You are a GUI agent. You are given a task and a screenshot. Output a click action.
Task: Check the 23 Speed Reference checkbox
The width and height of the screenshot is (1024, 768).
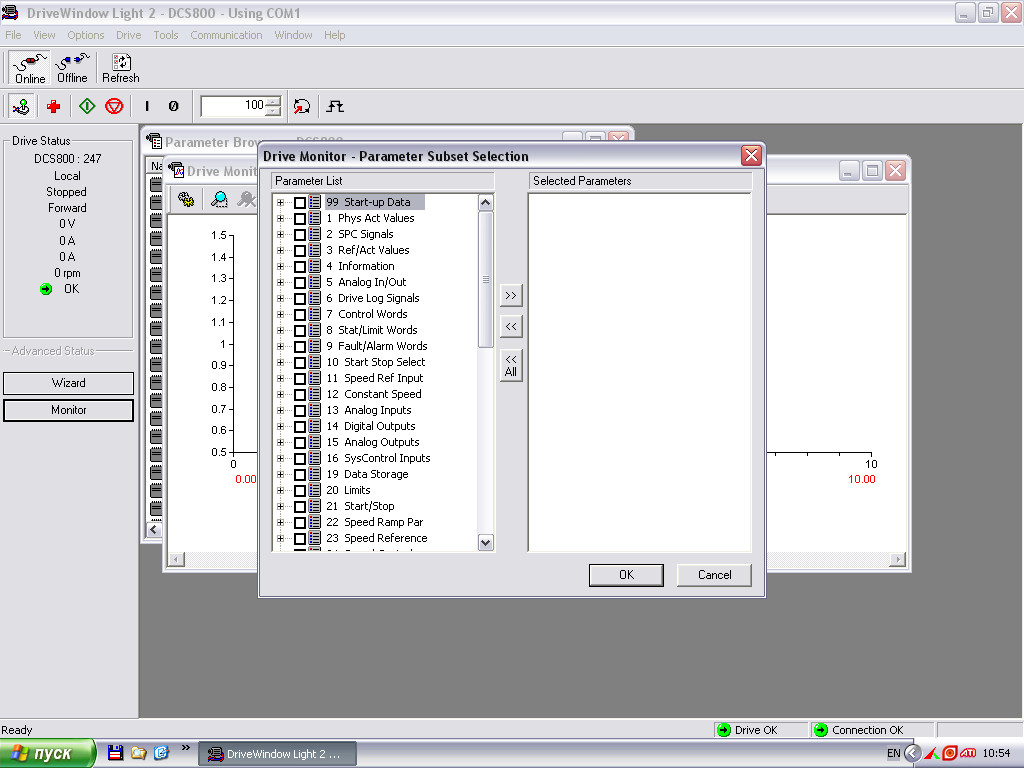tap(300, 538)
